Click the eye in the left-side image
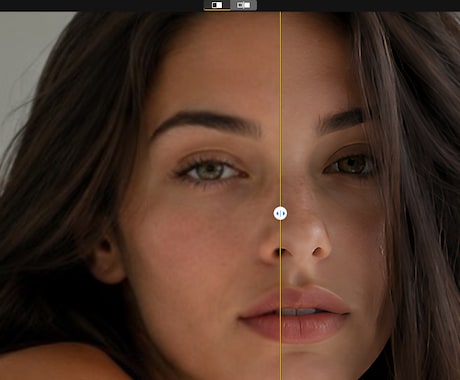 pos(211,170)
